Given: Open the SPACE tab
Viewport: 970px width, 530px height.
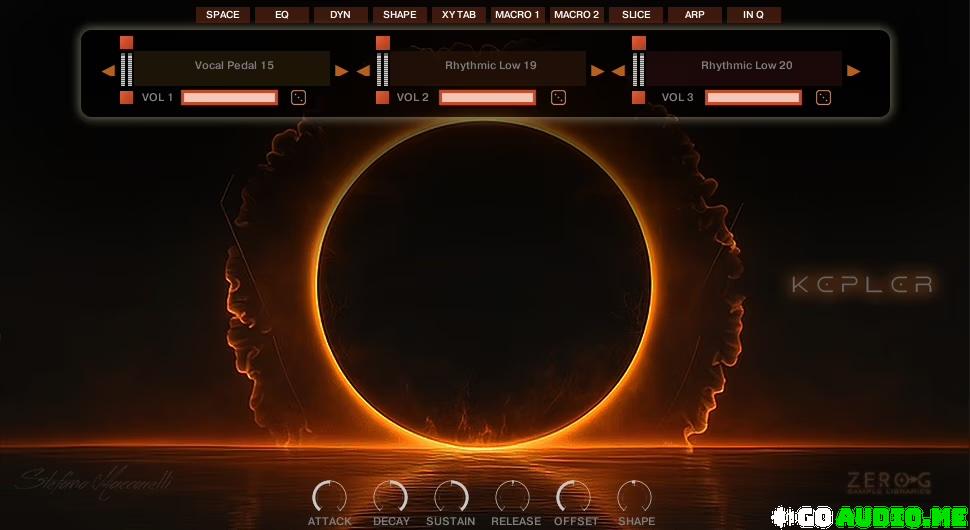Looking at the screenshot, I should (223, 15).
